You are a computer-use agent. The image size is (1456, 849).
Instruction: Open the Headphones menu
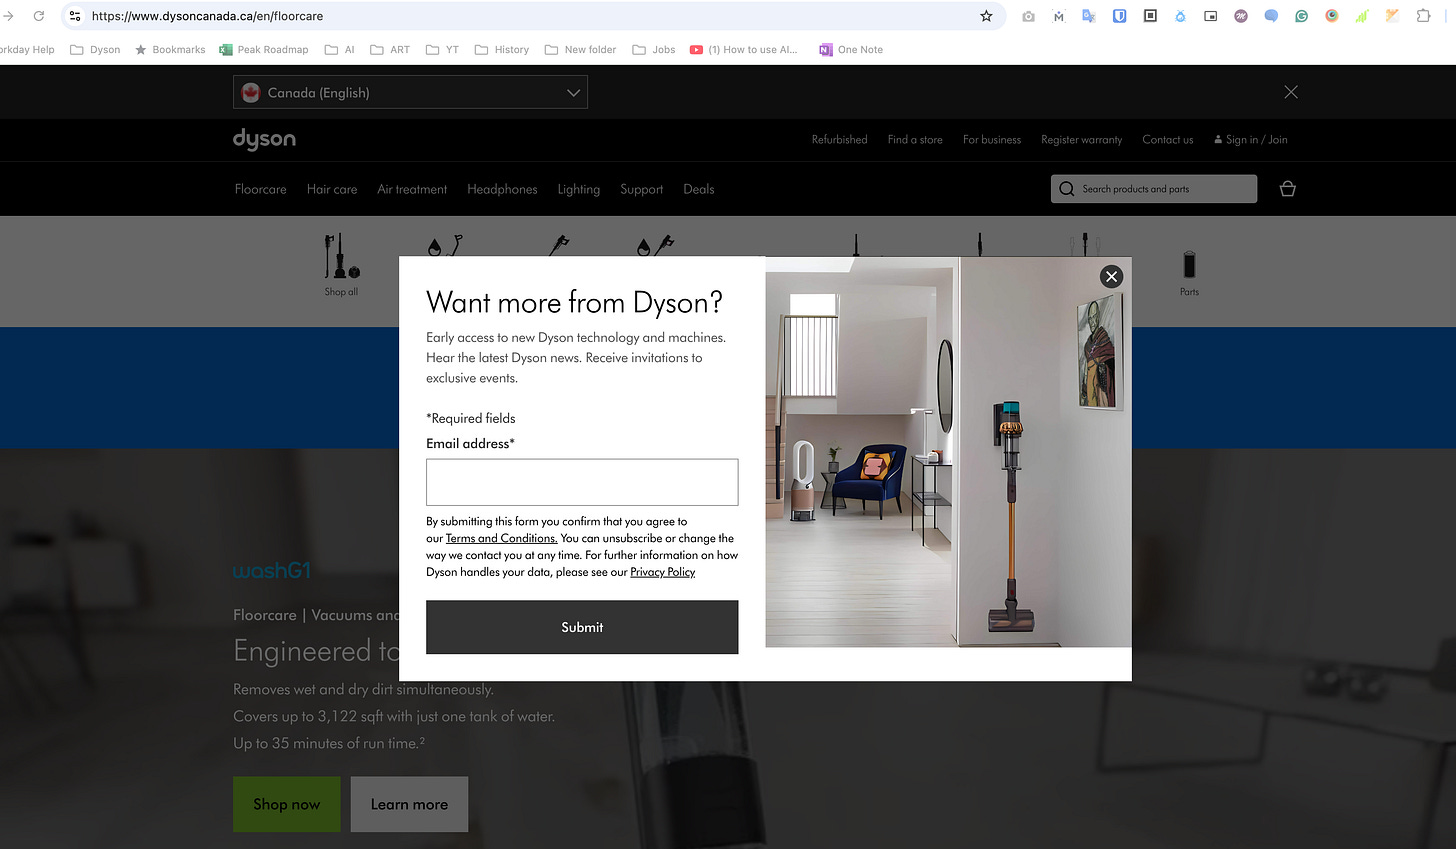[x=502, y=189]
